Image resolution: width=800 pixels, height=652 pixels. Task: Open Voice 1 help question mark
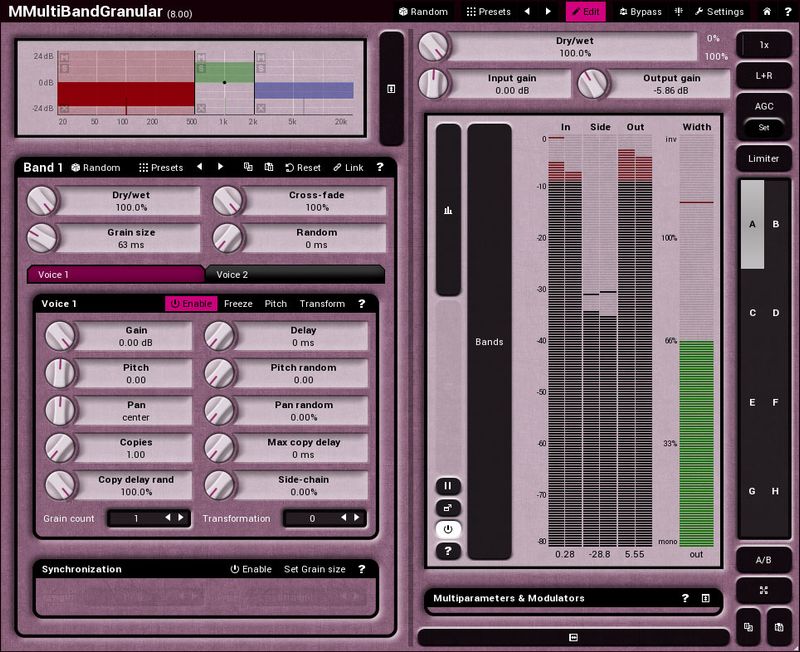pos(362,304)
